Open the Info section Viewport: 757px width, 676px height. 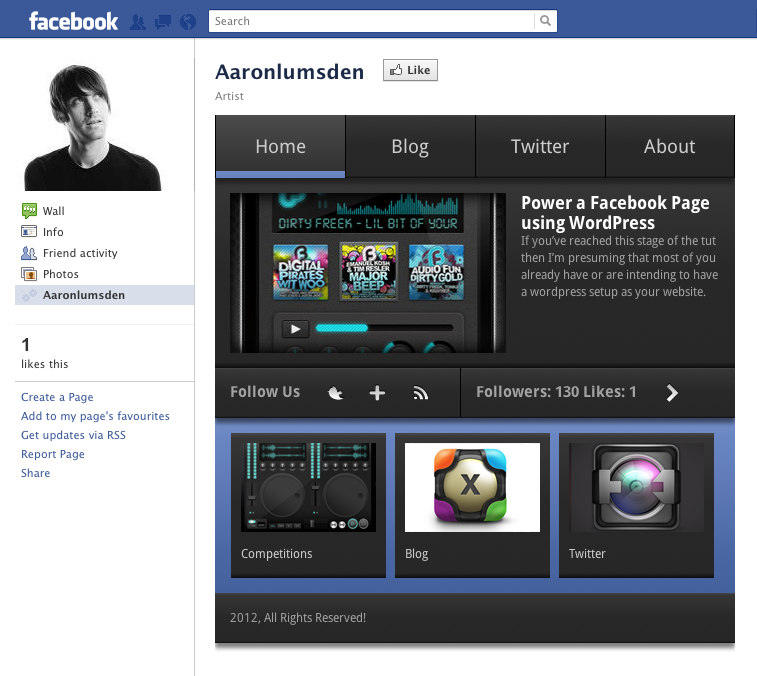pos(53,232)
